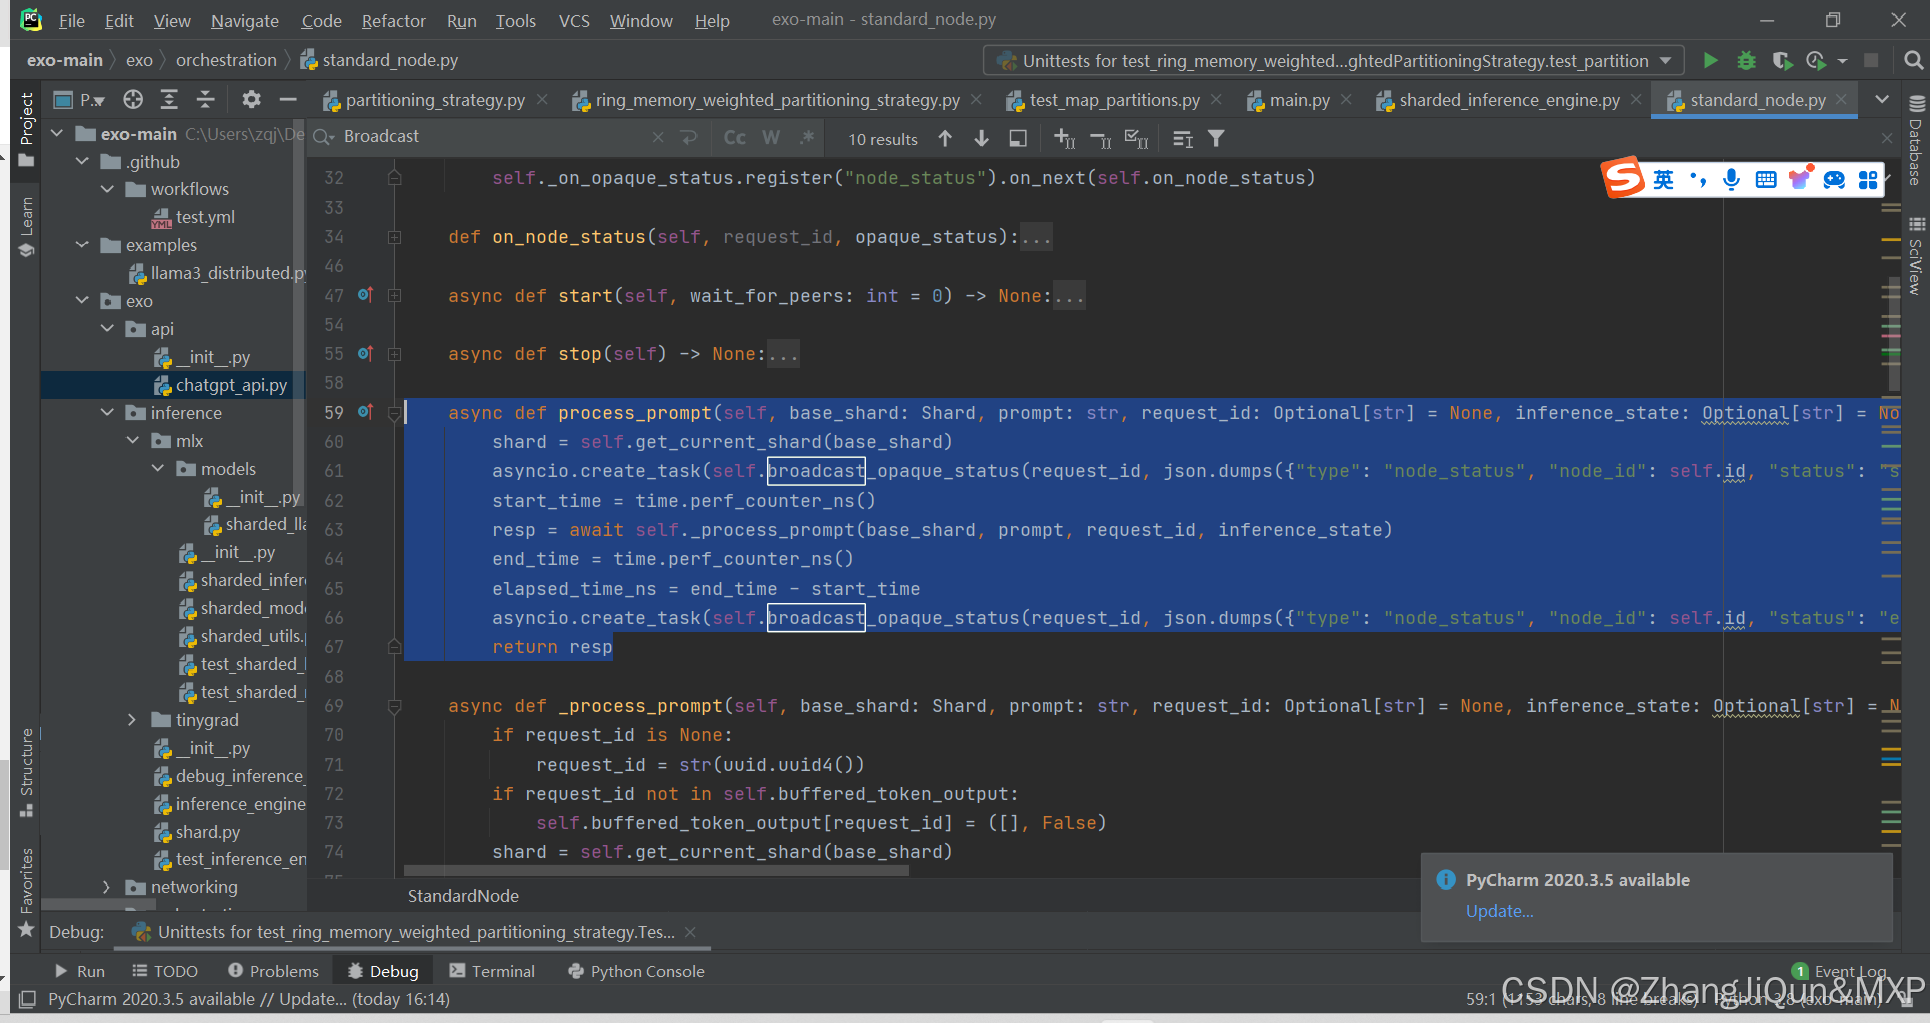Open the Refactor menu
1930x1023 pixels.
point(393,20)
